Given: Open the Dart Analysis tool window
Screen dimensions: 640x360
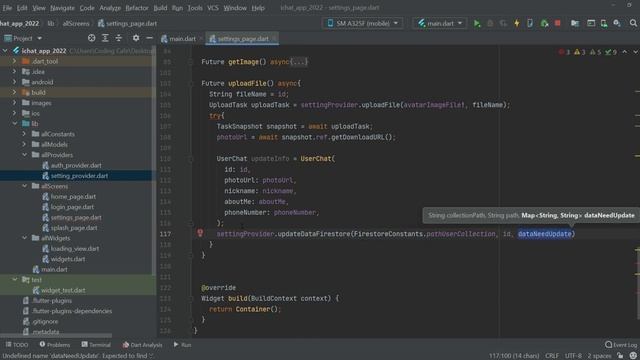Looking at the screenshot, I should [x=142, y=345].
